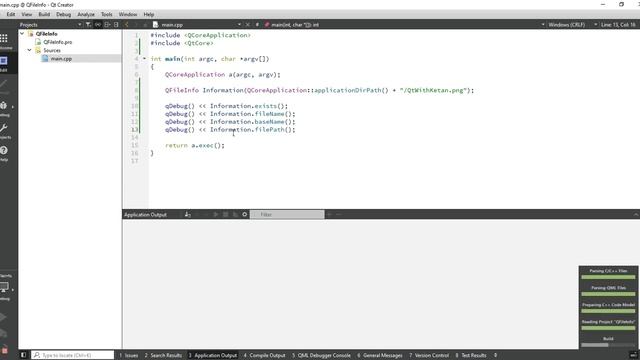
Task: Open the 8 Test Results pane
Action: (471, 355)
